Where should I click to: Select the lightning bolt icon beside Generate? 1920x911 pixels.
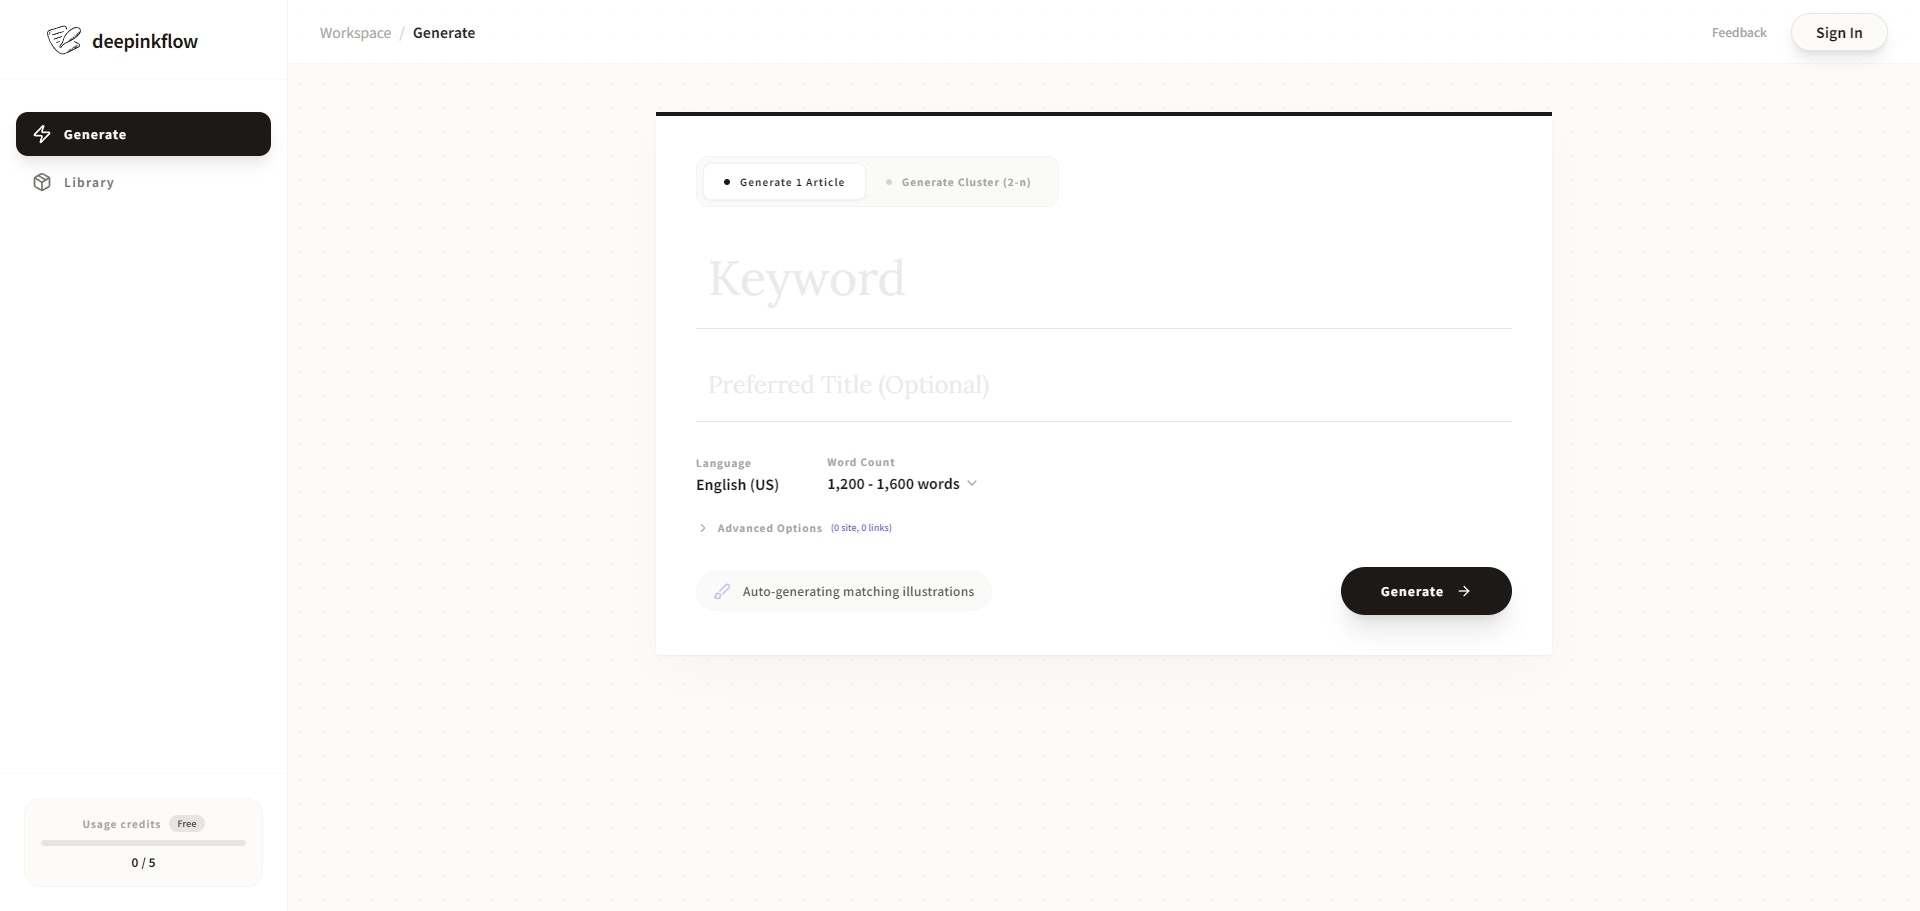(x=42, y=134)
